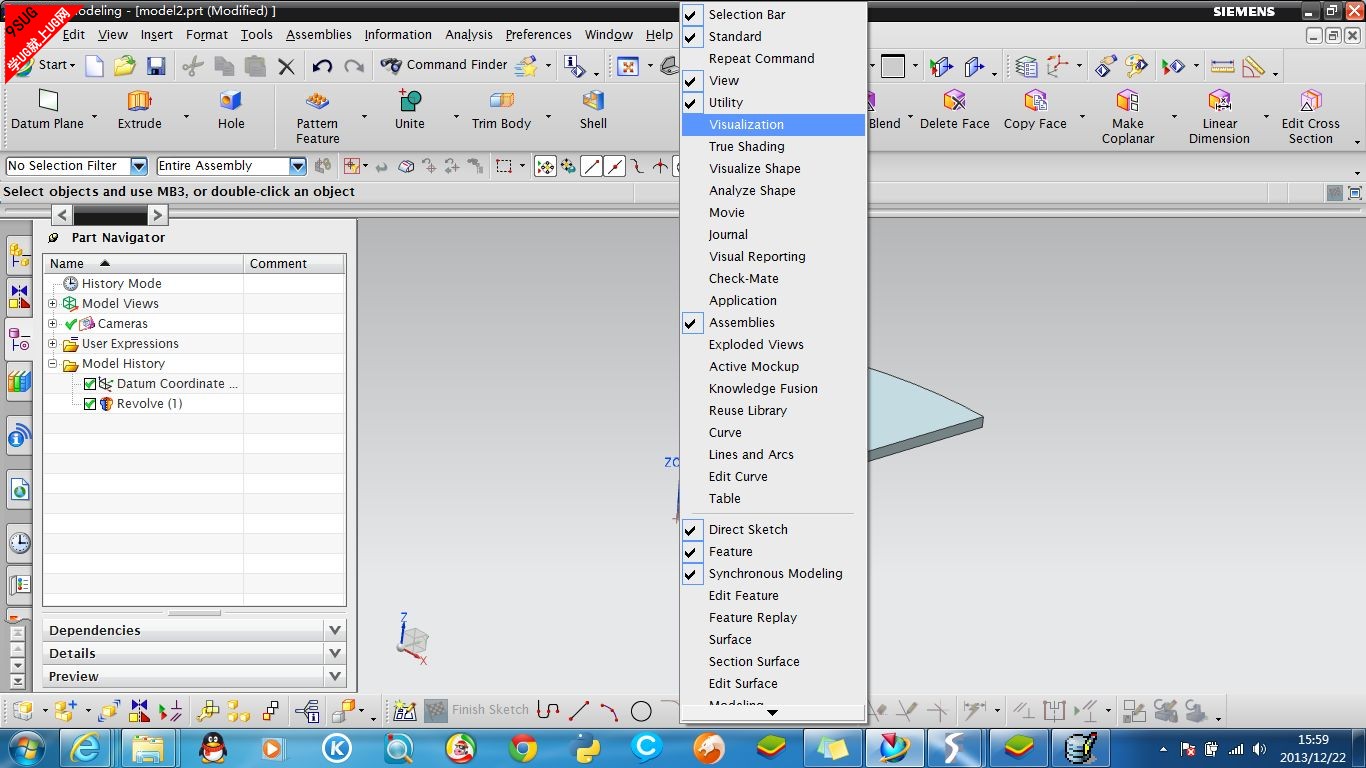This screenshot has height=768, width=1366.
Task: Open Windows Explorer from taskbar
Action: pos(148,748)
